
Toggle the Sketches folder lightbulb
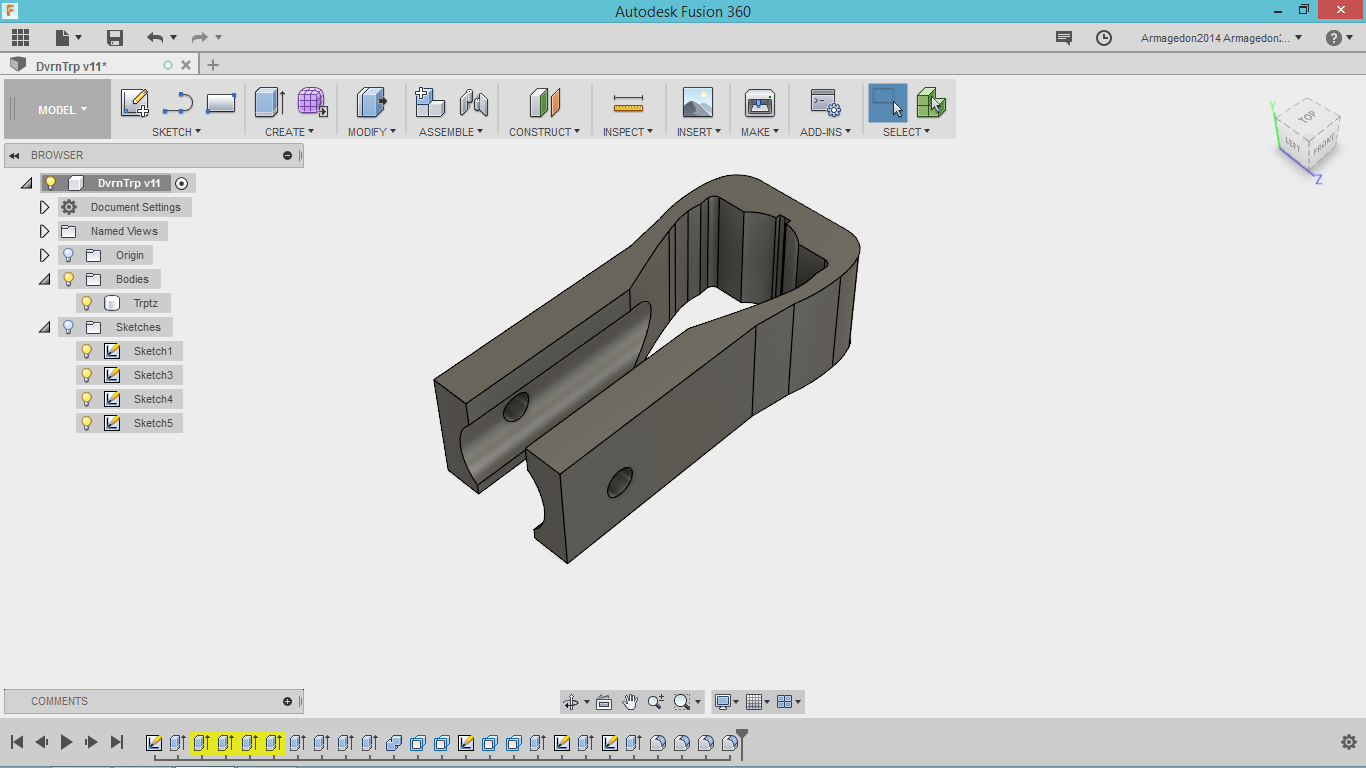(69, 327)
